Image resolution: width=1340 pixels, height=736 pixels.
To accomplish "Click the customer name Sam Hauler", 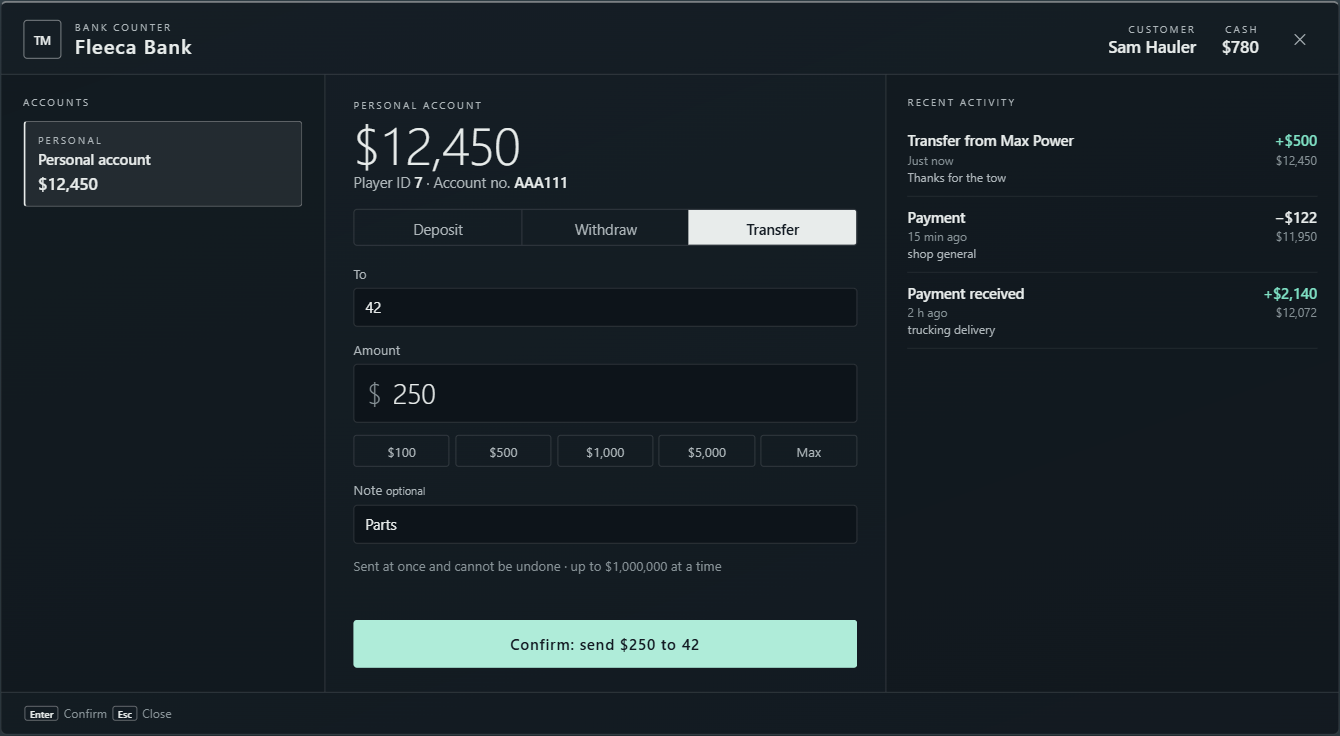I will point(1152,47).
